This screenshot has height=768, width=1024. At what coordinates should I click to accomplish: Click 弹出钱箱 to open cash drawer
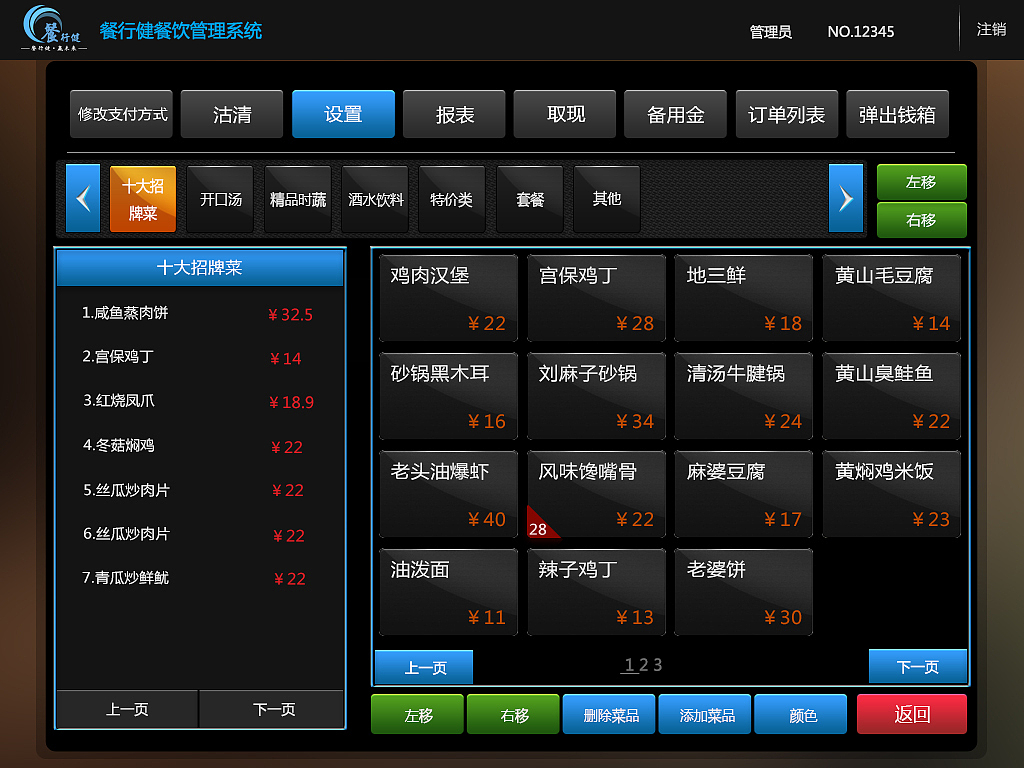897,114
